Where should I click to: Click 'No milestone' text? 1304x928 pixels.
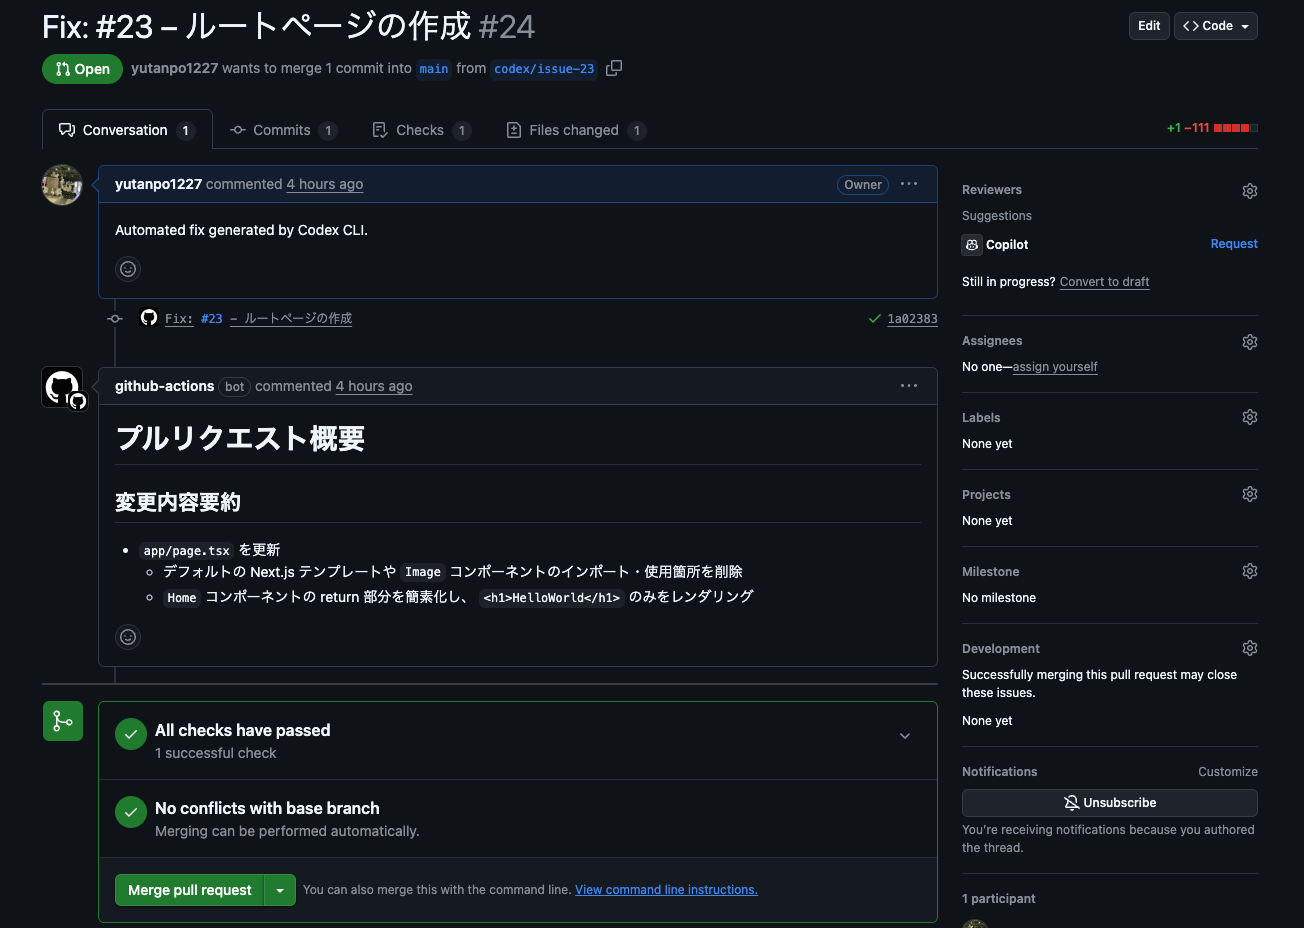pyautogui.click(x=999, y=598)
